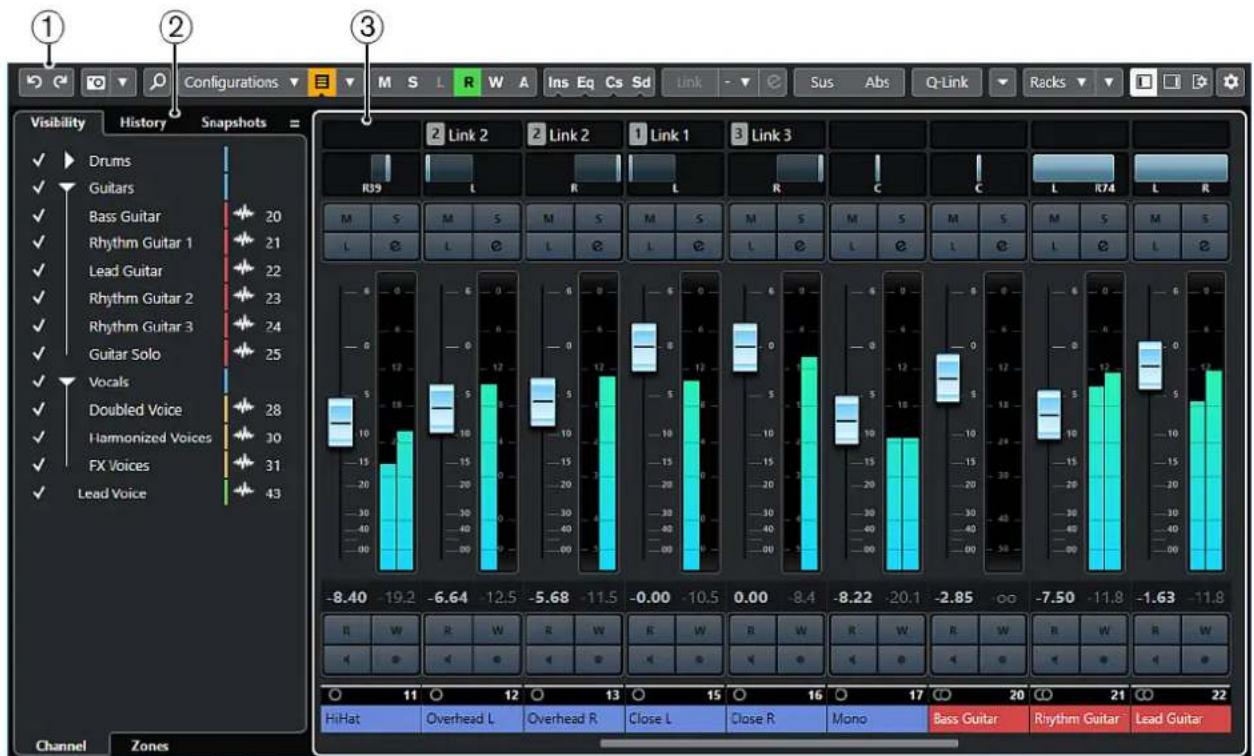Image resolution: width=1254 pixels, height=756 pixels.
Task: Toggle the toolbar W write automation
Action: (493, 81)
